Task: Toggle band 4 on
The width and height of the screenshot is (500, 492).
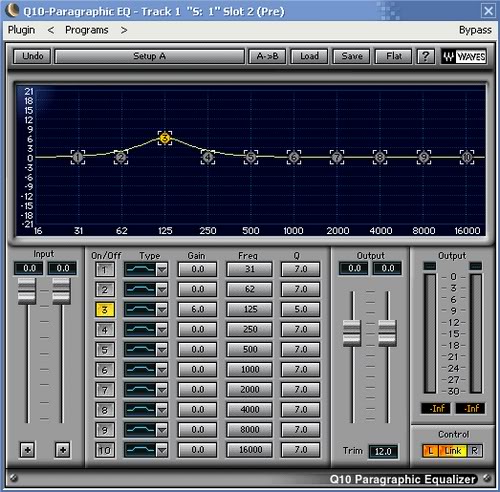Action: 105,330
